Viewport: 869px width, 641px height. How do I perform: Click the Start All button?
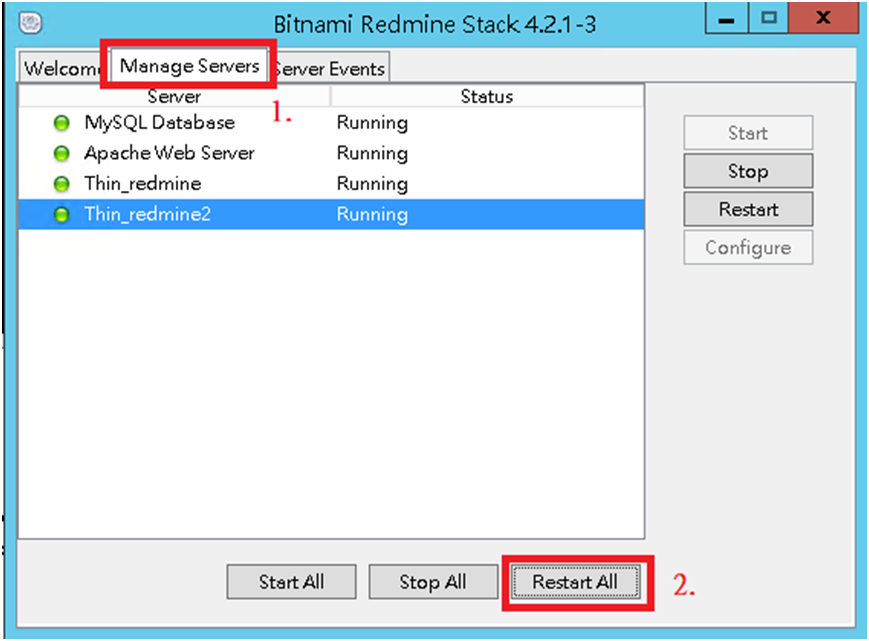pyautogui.click(x=292, y=582)
